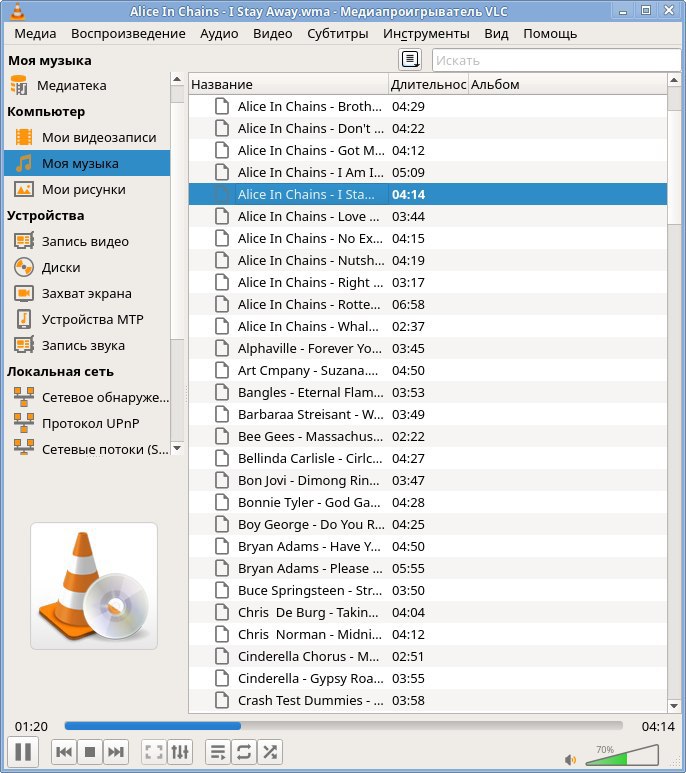The image size is (686, 773).
Task: Sort by the Длительность column header
Action: [428, 84]
